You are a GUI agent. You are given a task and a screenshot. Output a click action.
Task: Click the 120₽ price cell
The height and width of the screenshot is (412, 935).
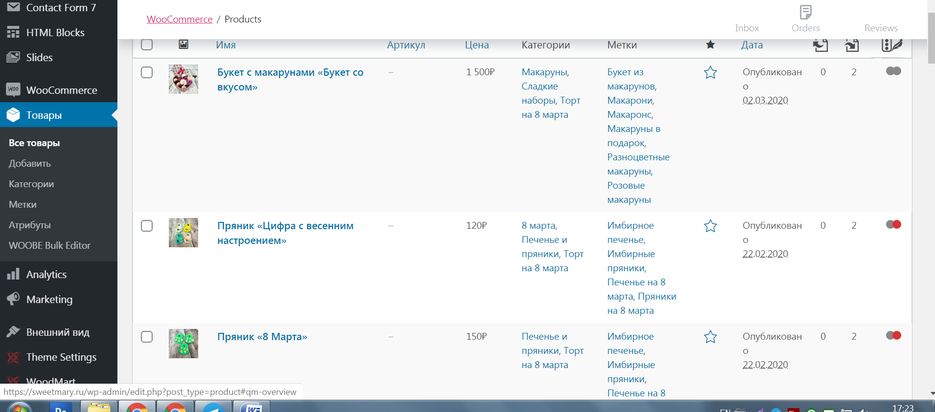pos(477,226)
